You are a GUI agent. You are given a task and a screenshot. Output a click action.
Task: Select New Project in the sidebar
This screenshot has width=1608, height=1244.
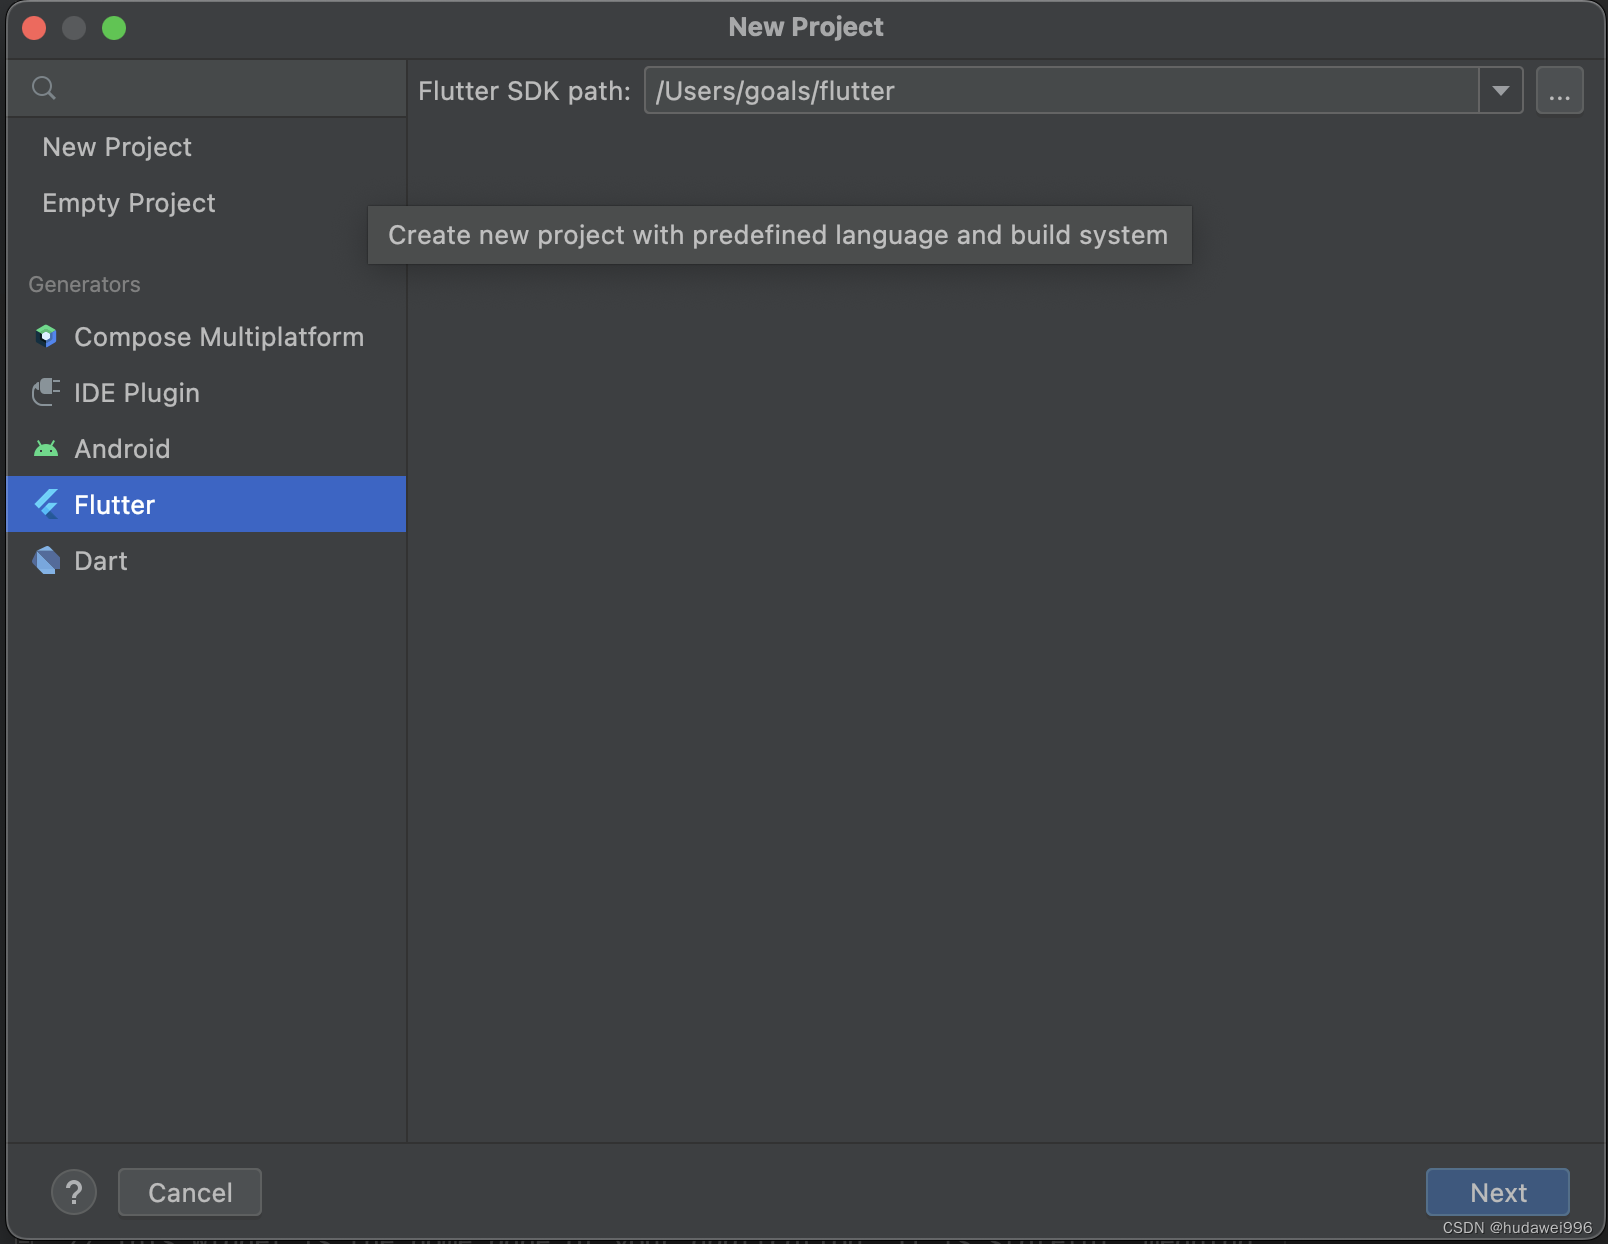click(x=117, y=147)
